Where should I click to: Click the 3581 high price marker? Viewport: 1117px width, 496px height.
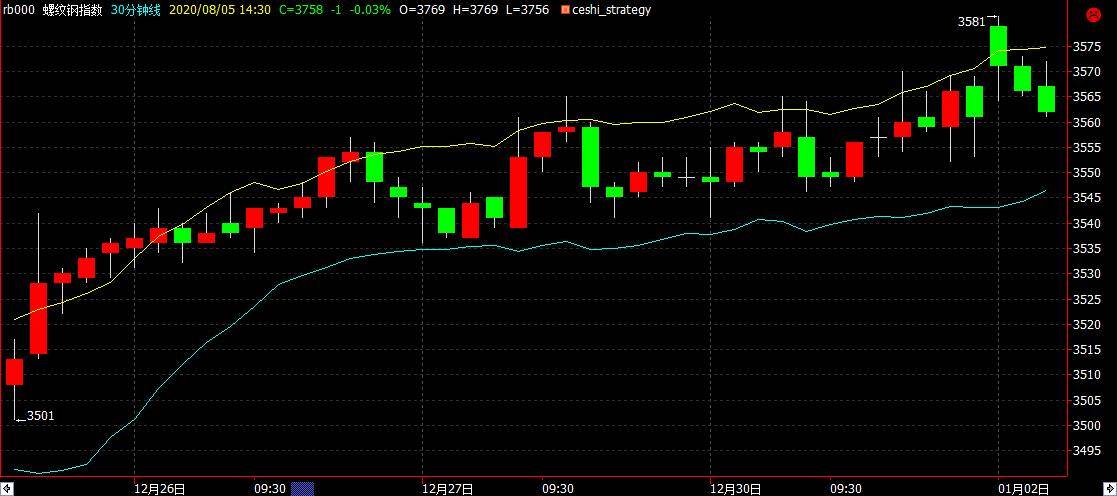tap(972, 22)
